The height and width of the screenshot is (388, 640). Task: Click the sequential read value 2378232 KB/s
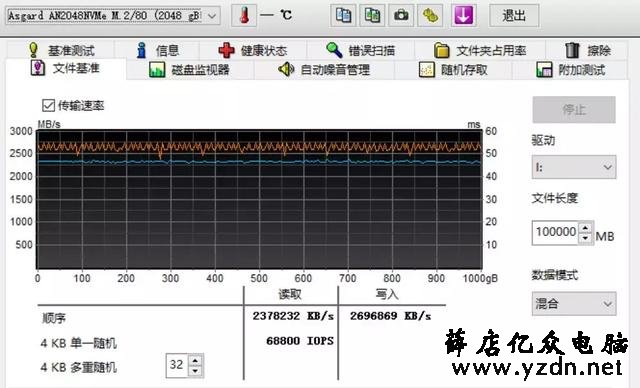[293, 316]
